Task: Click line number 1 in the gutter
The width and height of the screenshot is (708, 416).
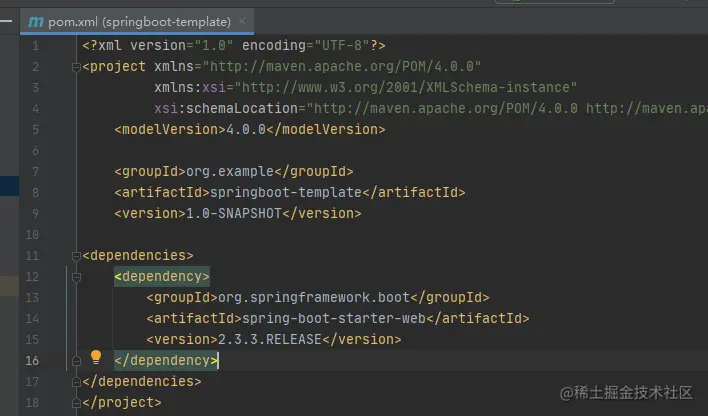Action: tap(35, 46)
